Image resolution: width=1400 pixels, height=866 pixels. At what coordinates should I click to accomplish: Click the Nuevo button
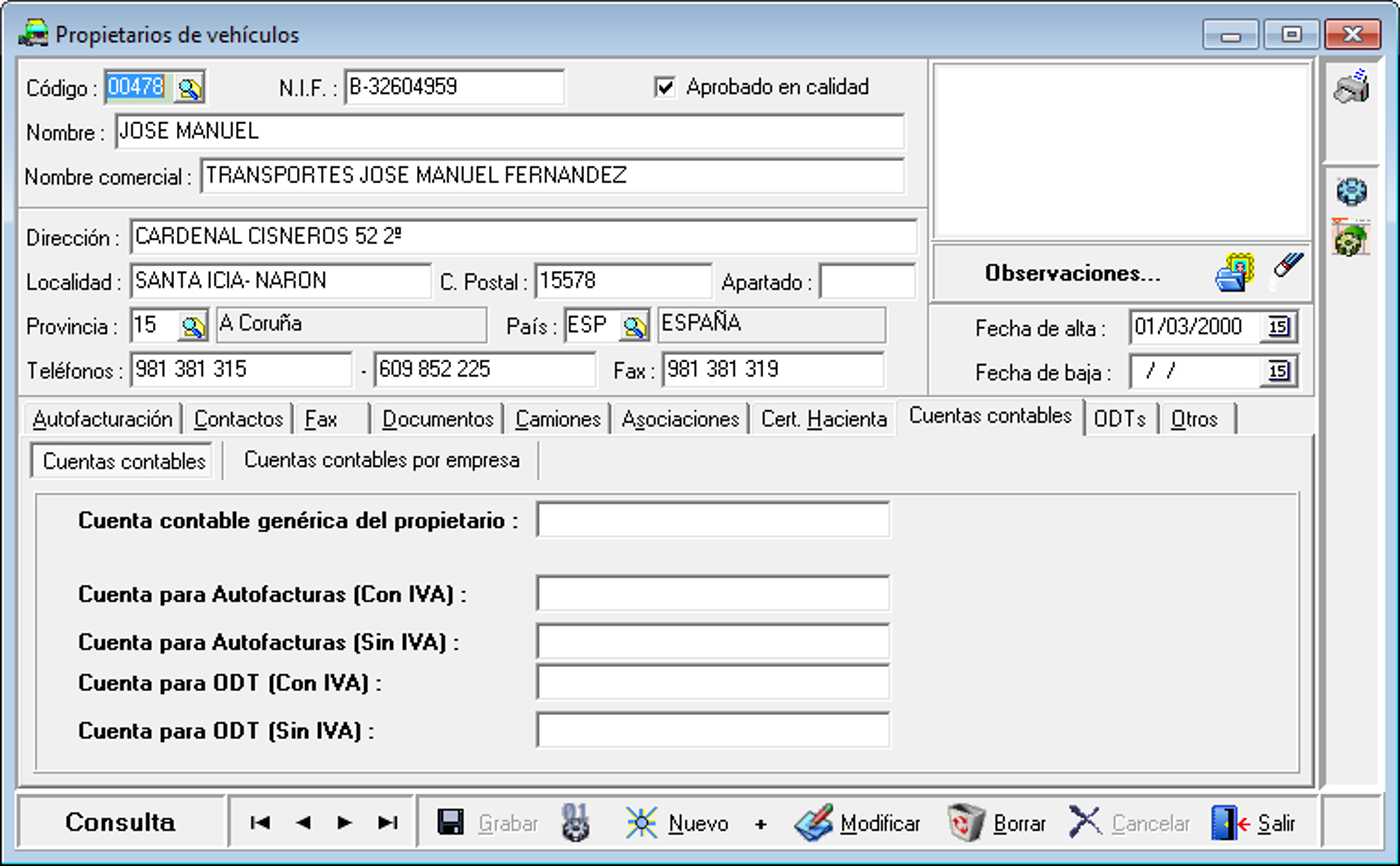[677, 823]
